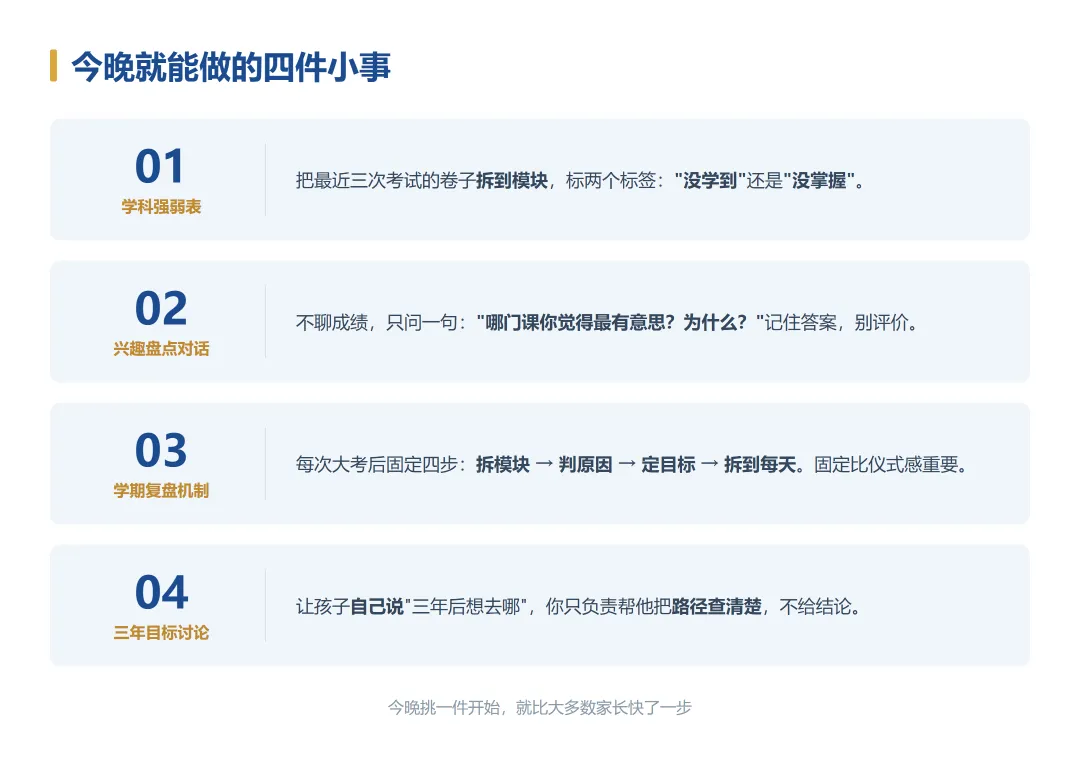Click the number 03

pyautogui.click(x=160, y=450)
